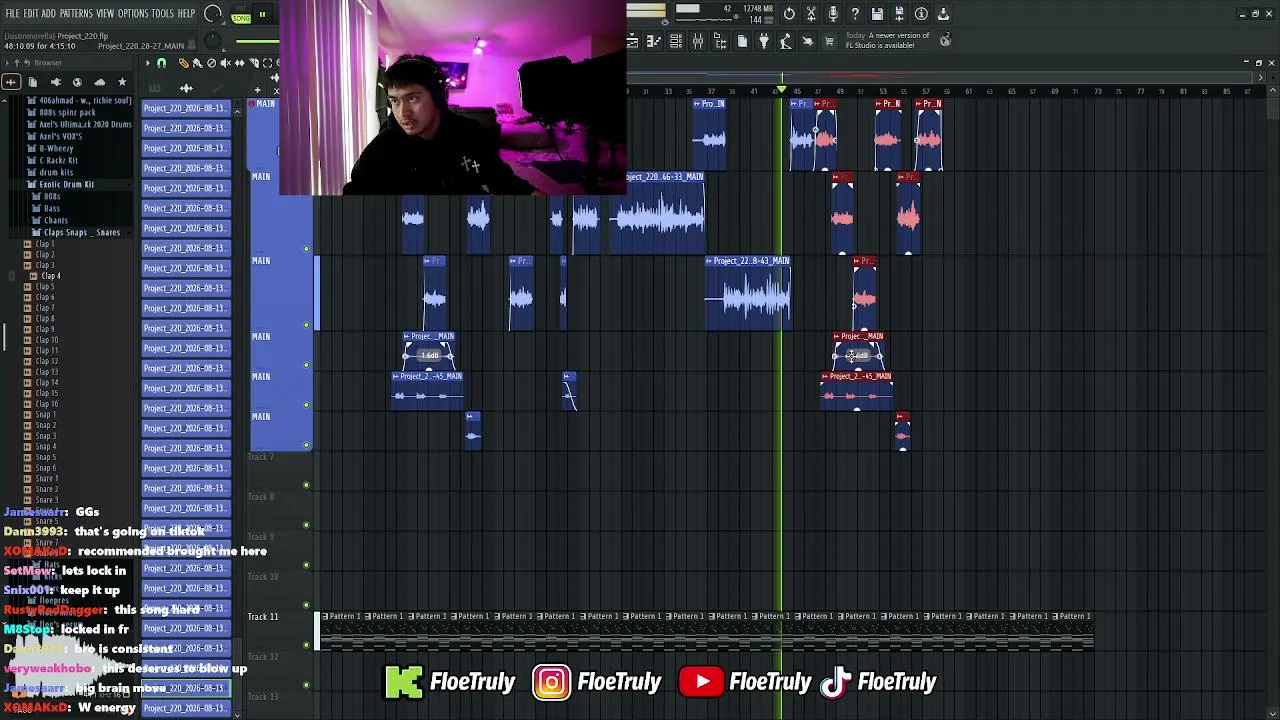Click the download/save-new-version icon
The height and width of the screenshot is (720, 1280).
coord(943,14)
